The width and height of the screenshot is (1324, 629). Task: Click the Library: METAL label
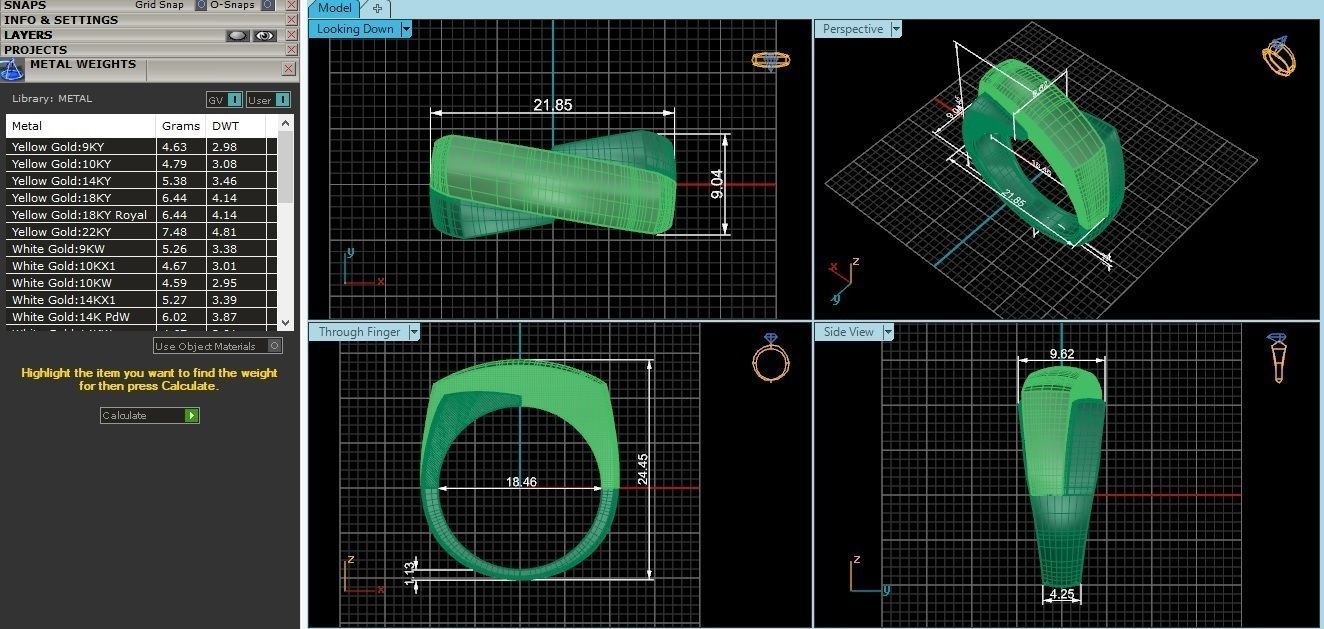tap(52, 99)
